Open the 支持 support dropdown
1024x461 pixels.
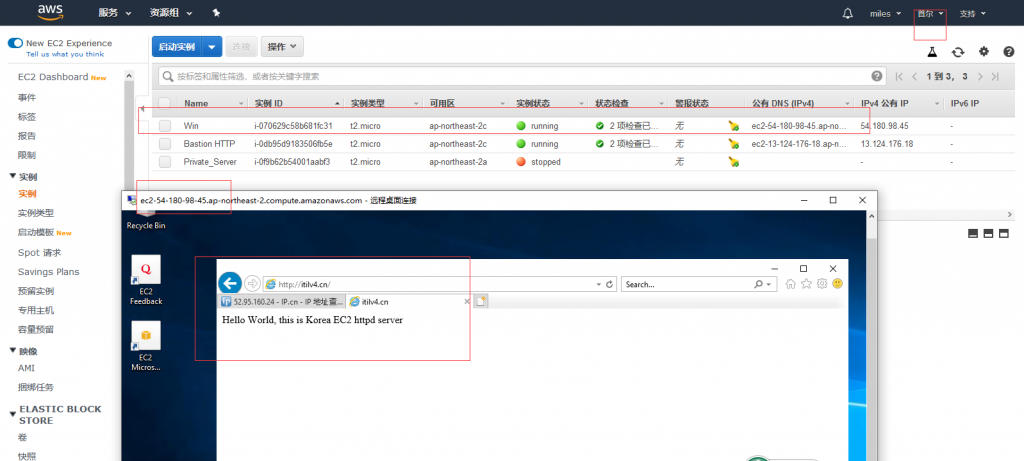tap(972, 13)
